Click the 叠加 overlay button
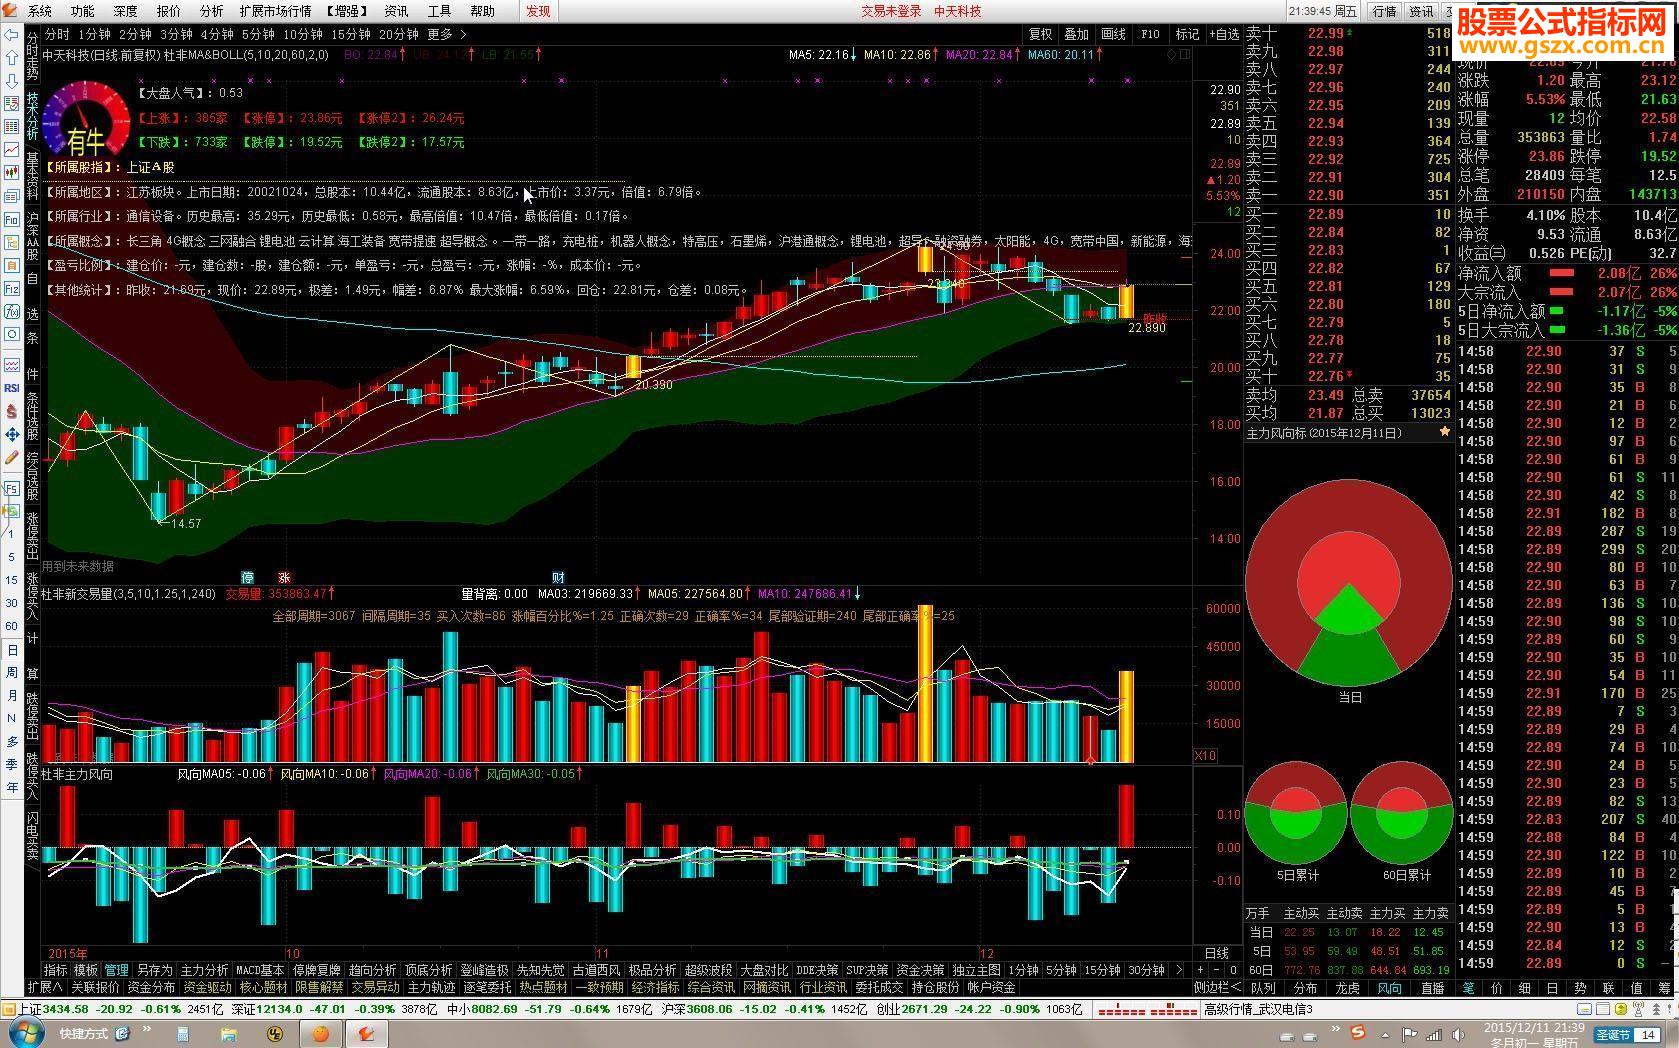The height and width of the screenshot is (1048, 1679). [1076, 34]
